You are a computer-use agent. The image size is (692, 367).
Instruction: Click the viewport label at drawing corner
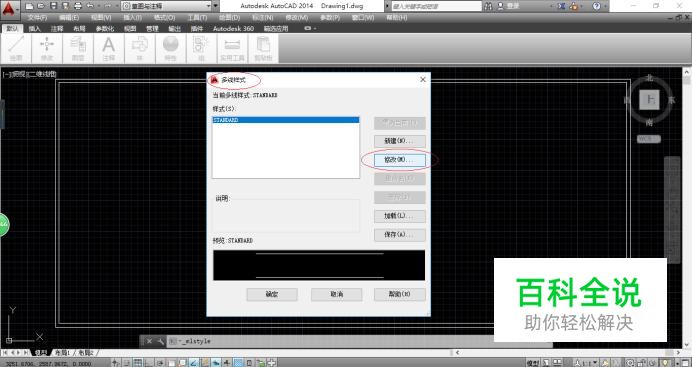point(29,74)
